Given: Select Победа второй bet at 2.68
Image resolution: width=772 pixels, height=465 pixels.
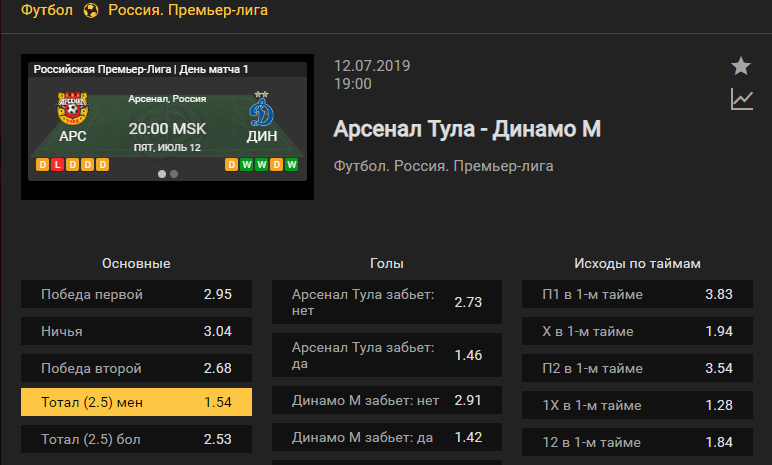Looking at the screenshot, I should pyautogui.click(x=136, y=368).
